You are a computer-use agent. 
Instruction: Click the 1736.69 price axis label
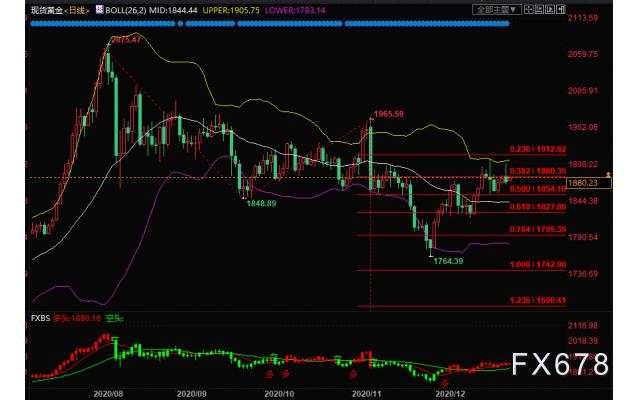click(x=583, y=273)
